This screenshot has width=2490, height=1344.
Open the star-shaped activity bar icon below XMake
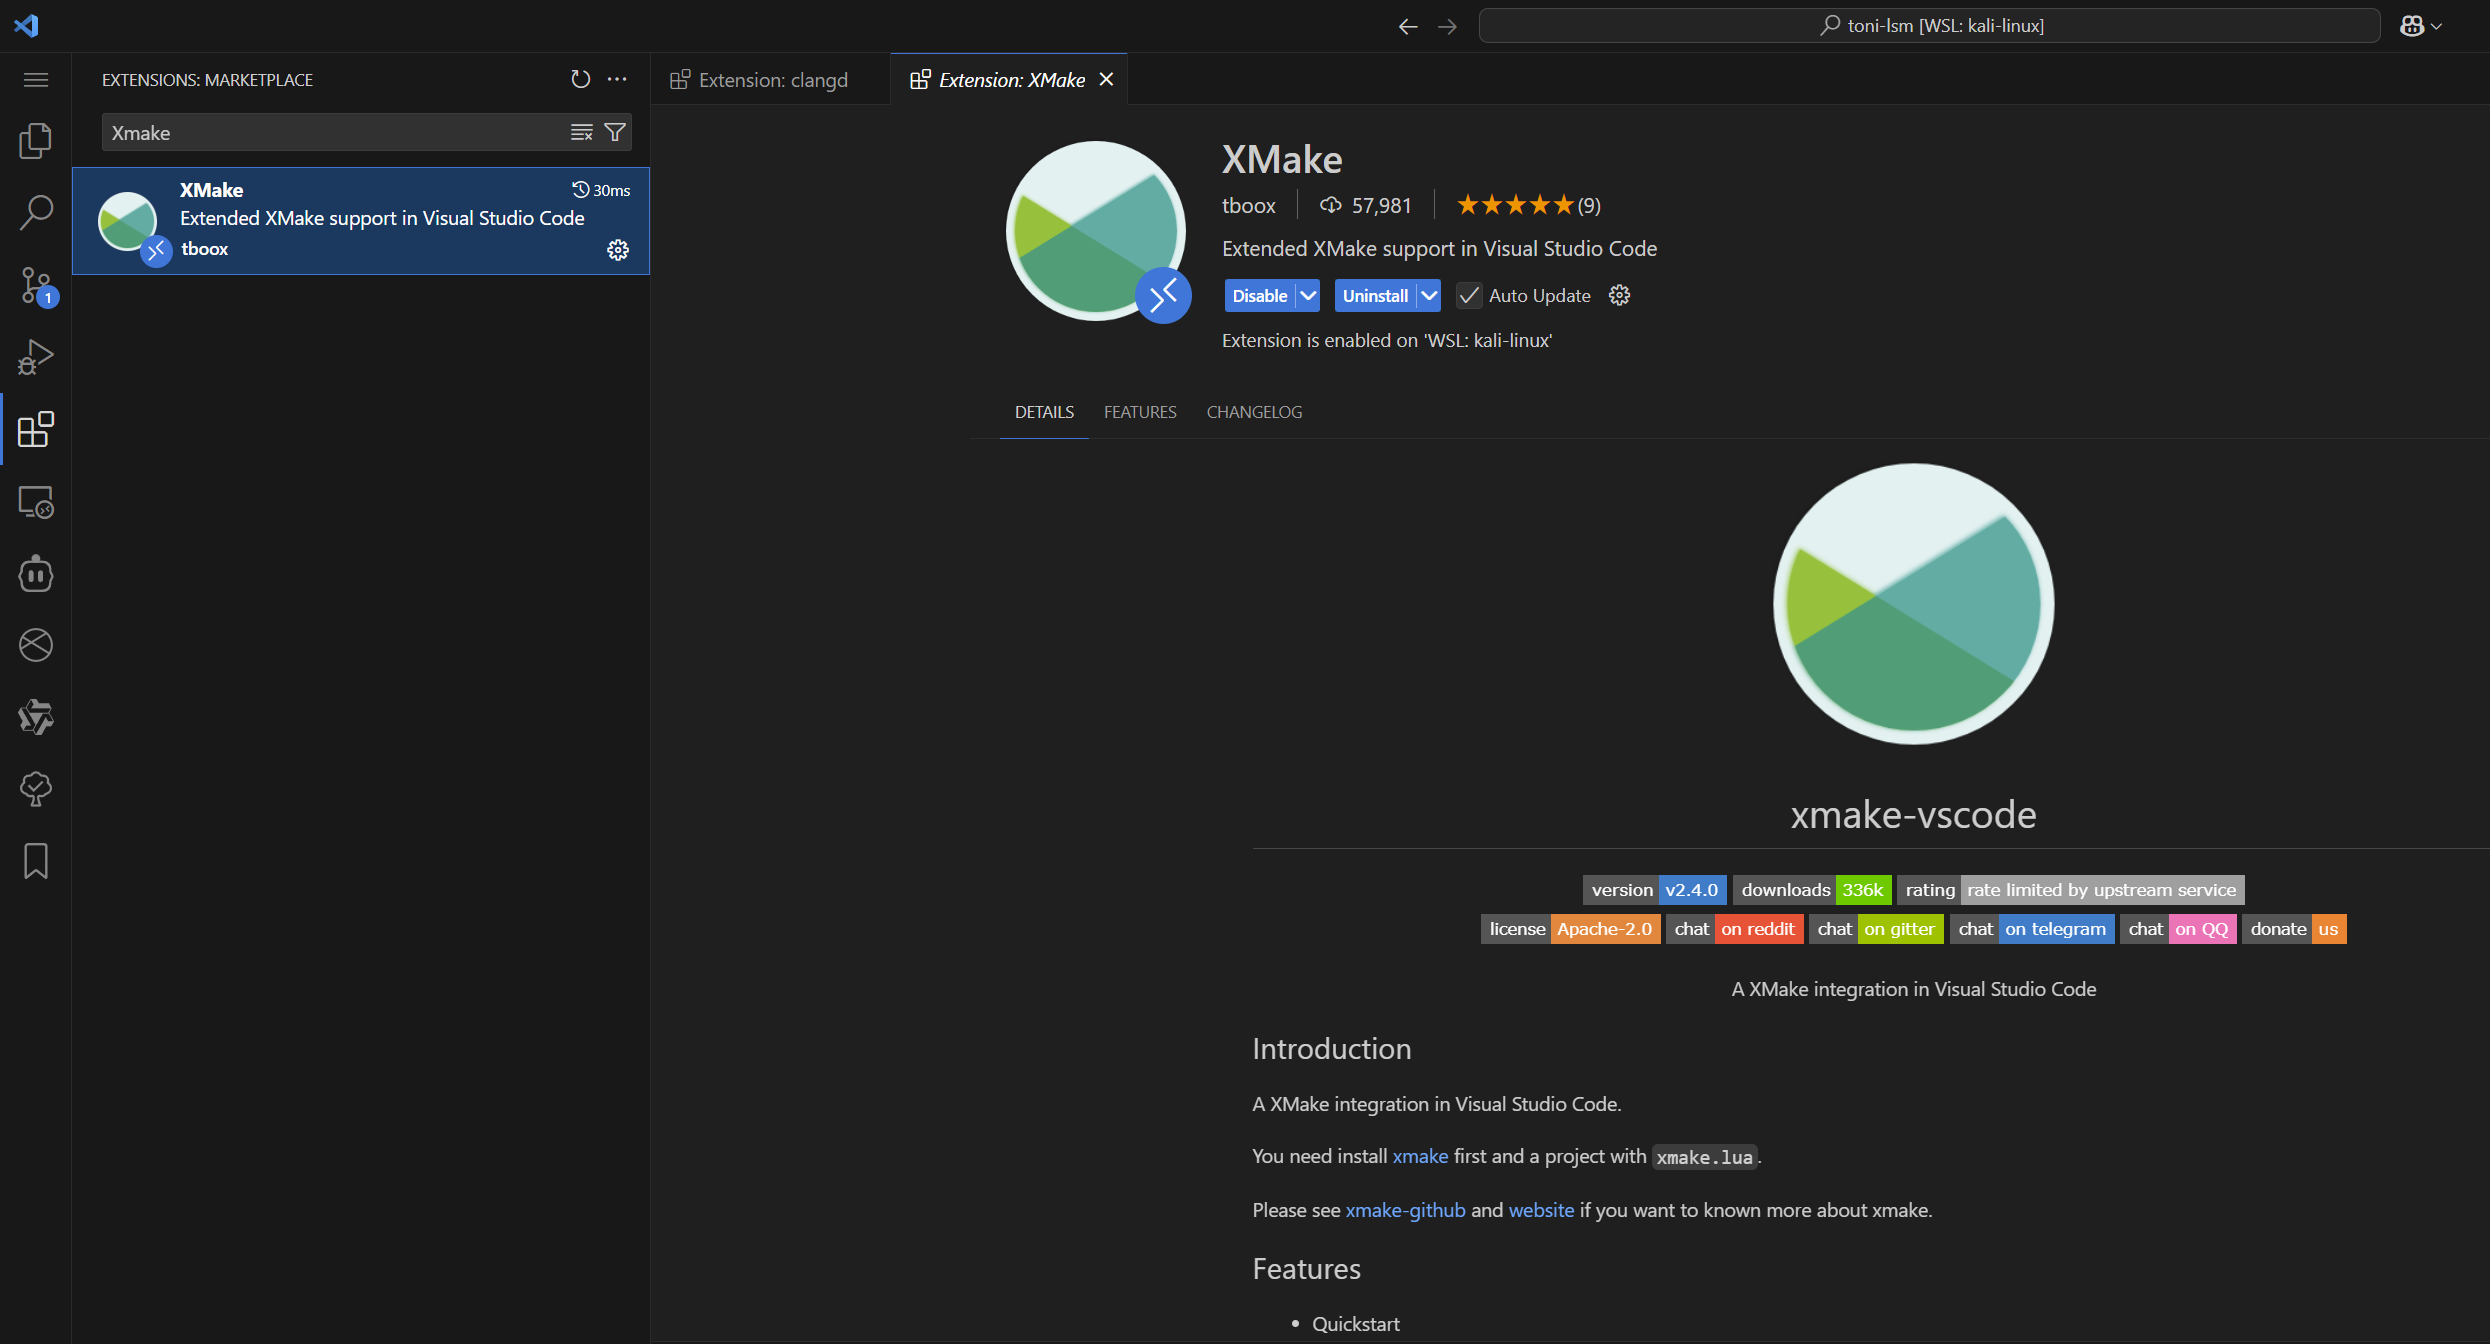(36, 717)
